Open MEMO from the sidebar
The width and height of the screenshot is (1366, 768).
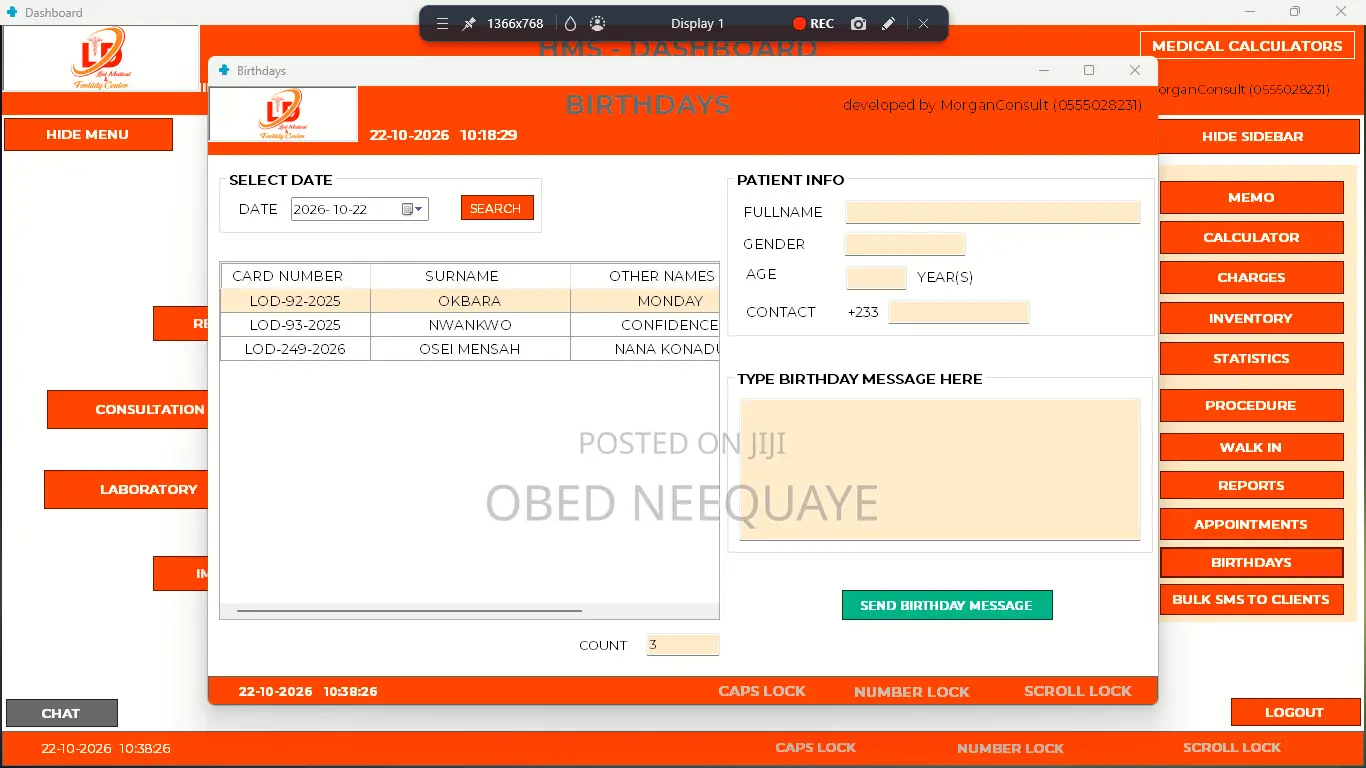click(1251, 197)
